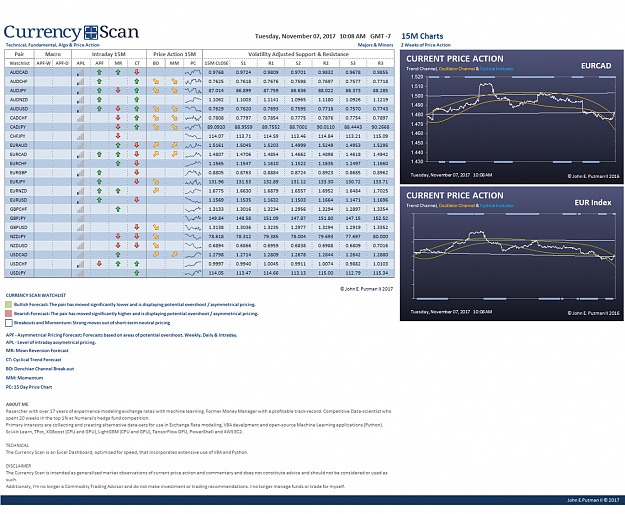Click EURGBP red CT down arrow
This screenshot has height=514, width=625.
pyautogui.click(x=137, y=173)
